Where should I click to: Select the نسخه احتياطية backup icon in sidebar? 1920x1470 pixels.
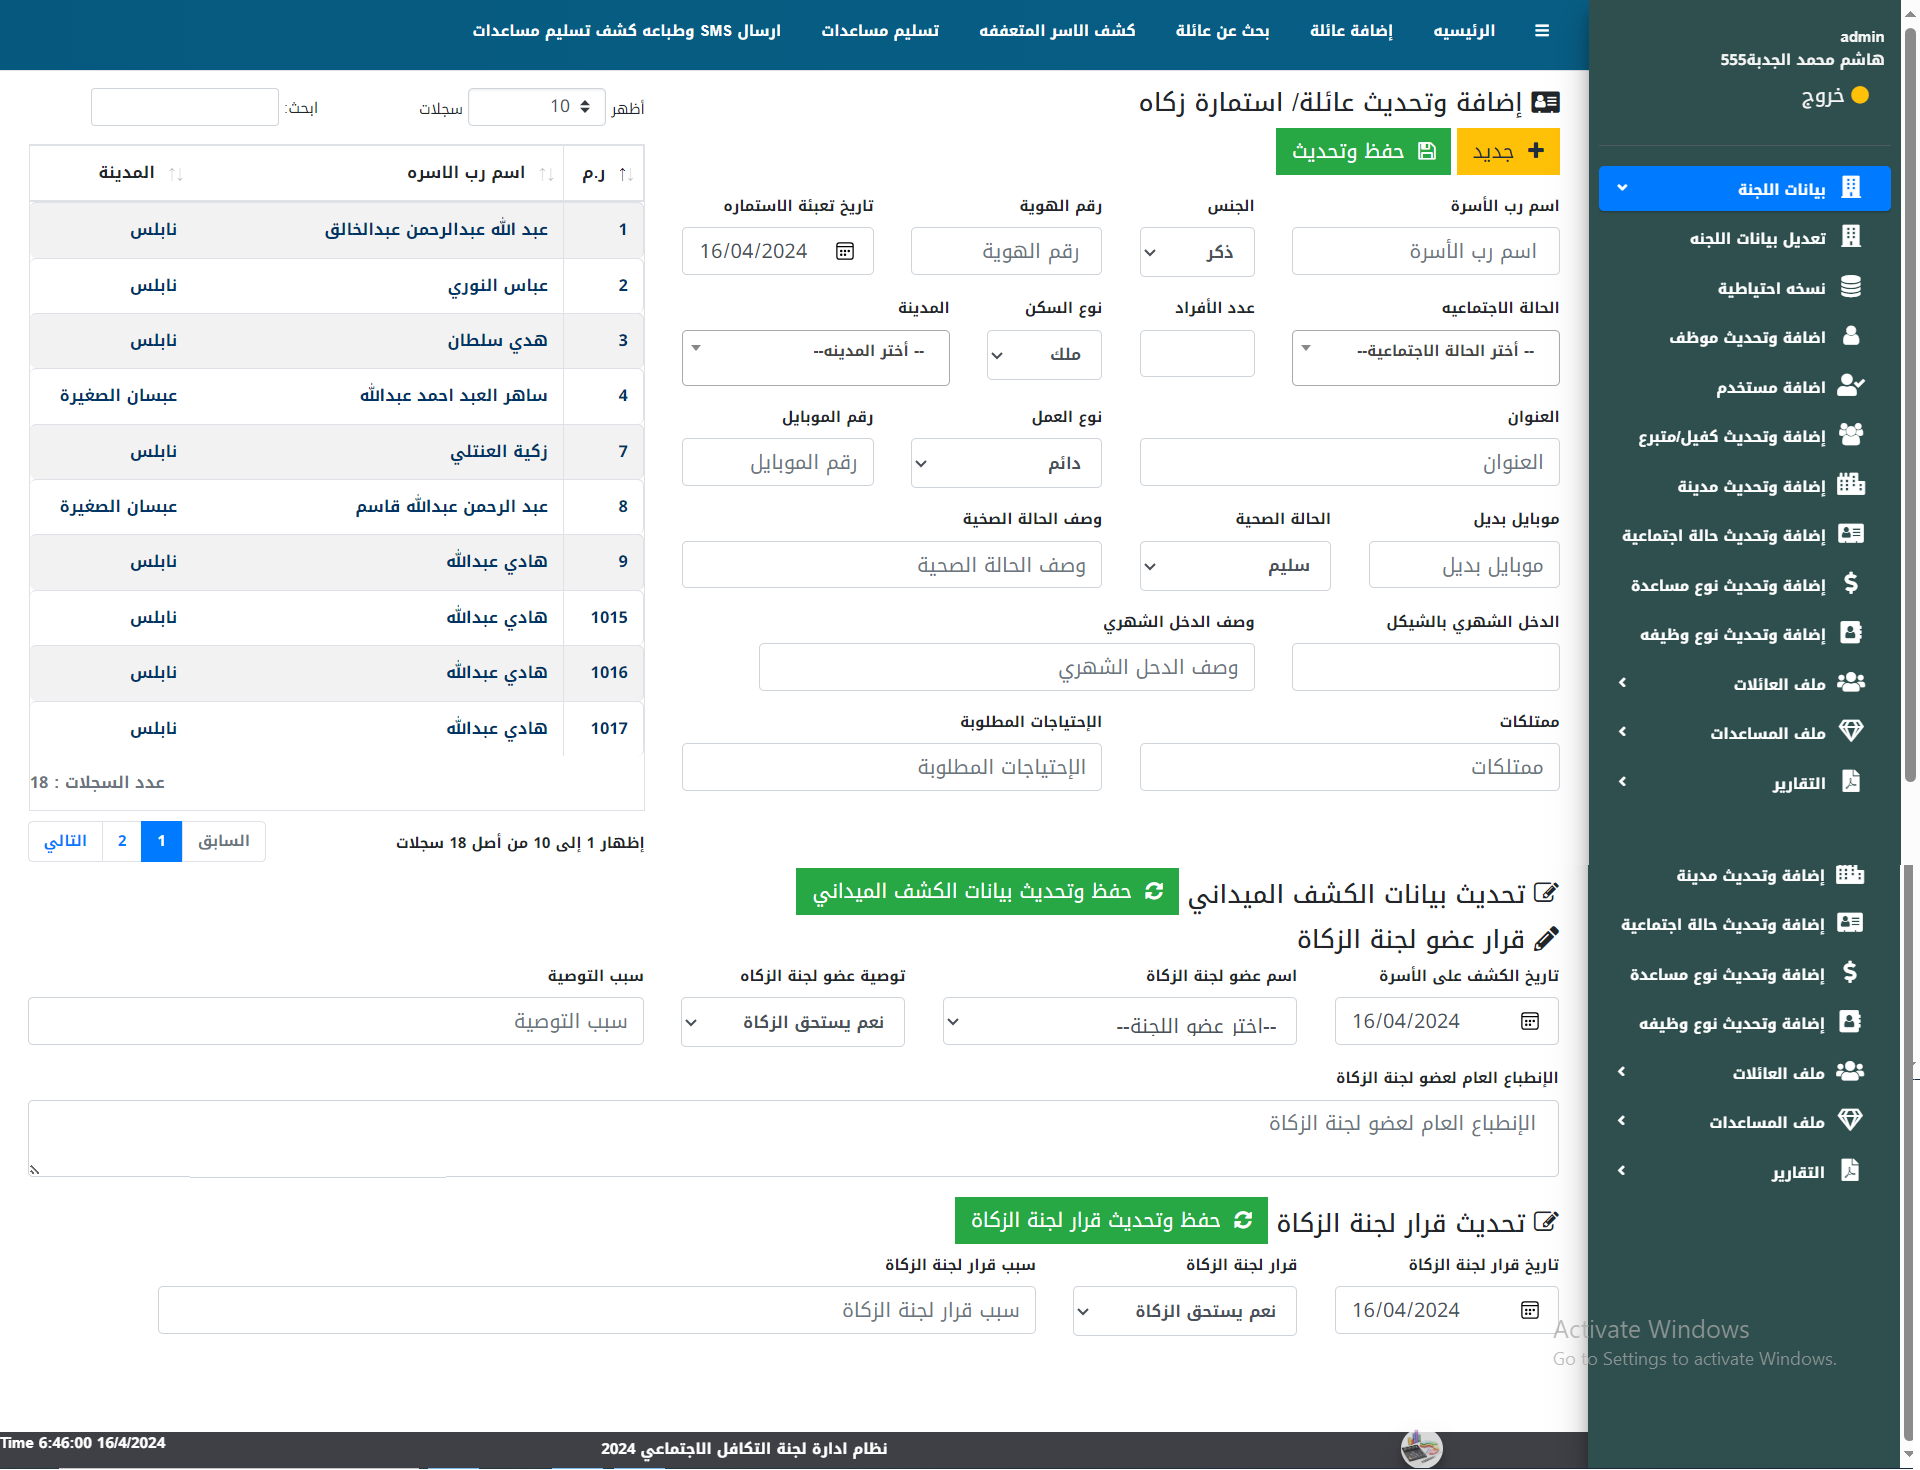(1852, 287)
